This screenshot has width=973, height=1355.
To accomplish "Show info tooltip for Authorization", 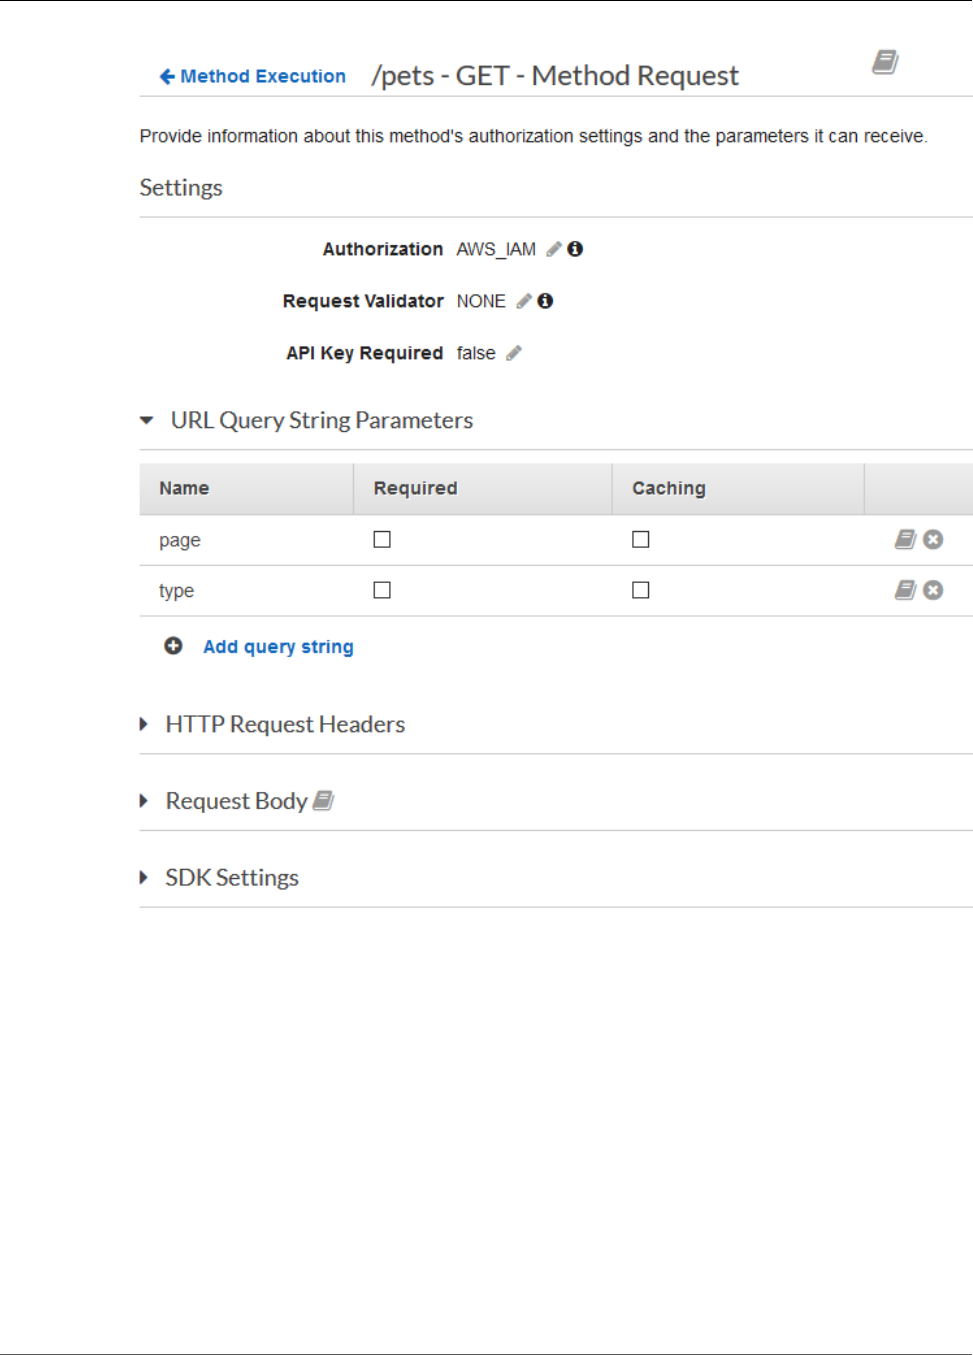I will [x=575, y=249].
